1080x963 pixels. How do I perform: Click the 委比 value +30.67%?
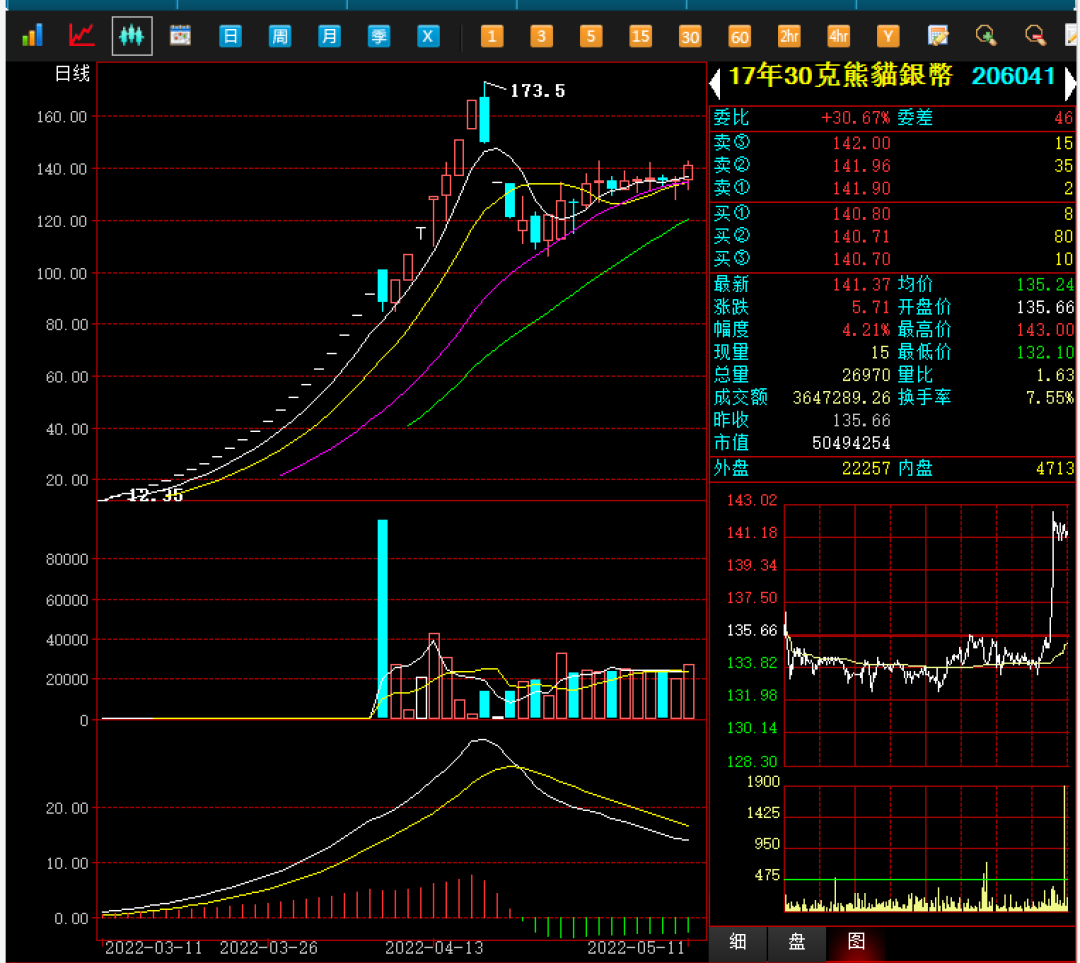(855, 118)
